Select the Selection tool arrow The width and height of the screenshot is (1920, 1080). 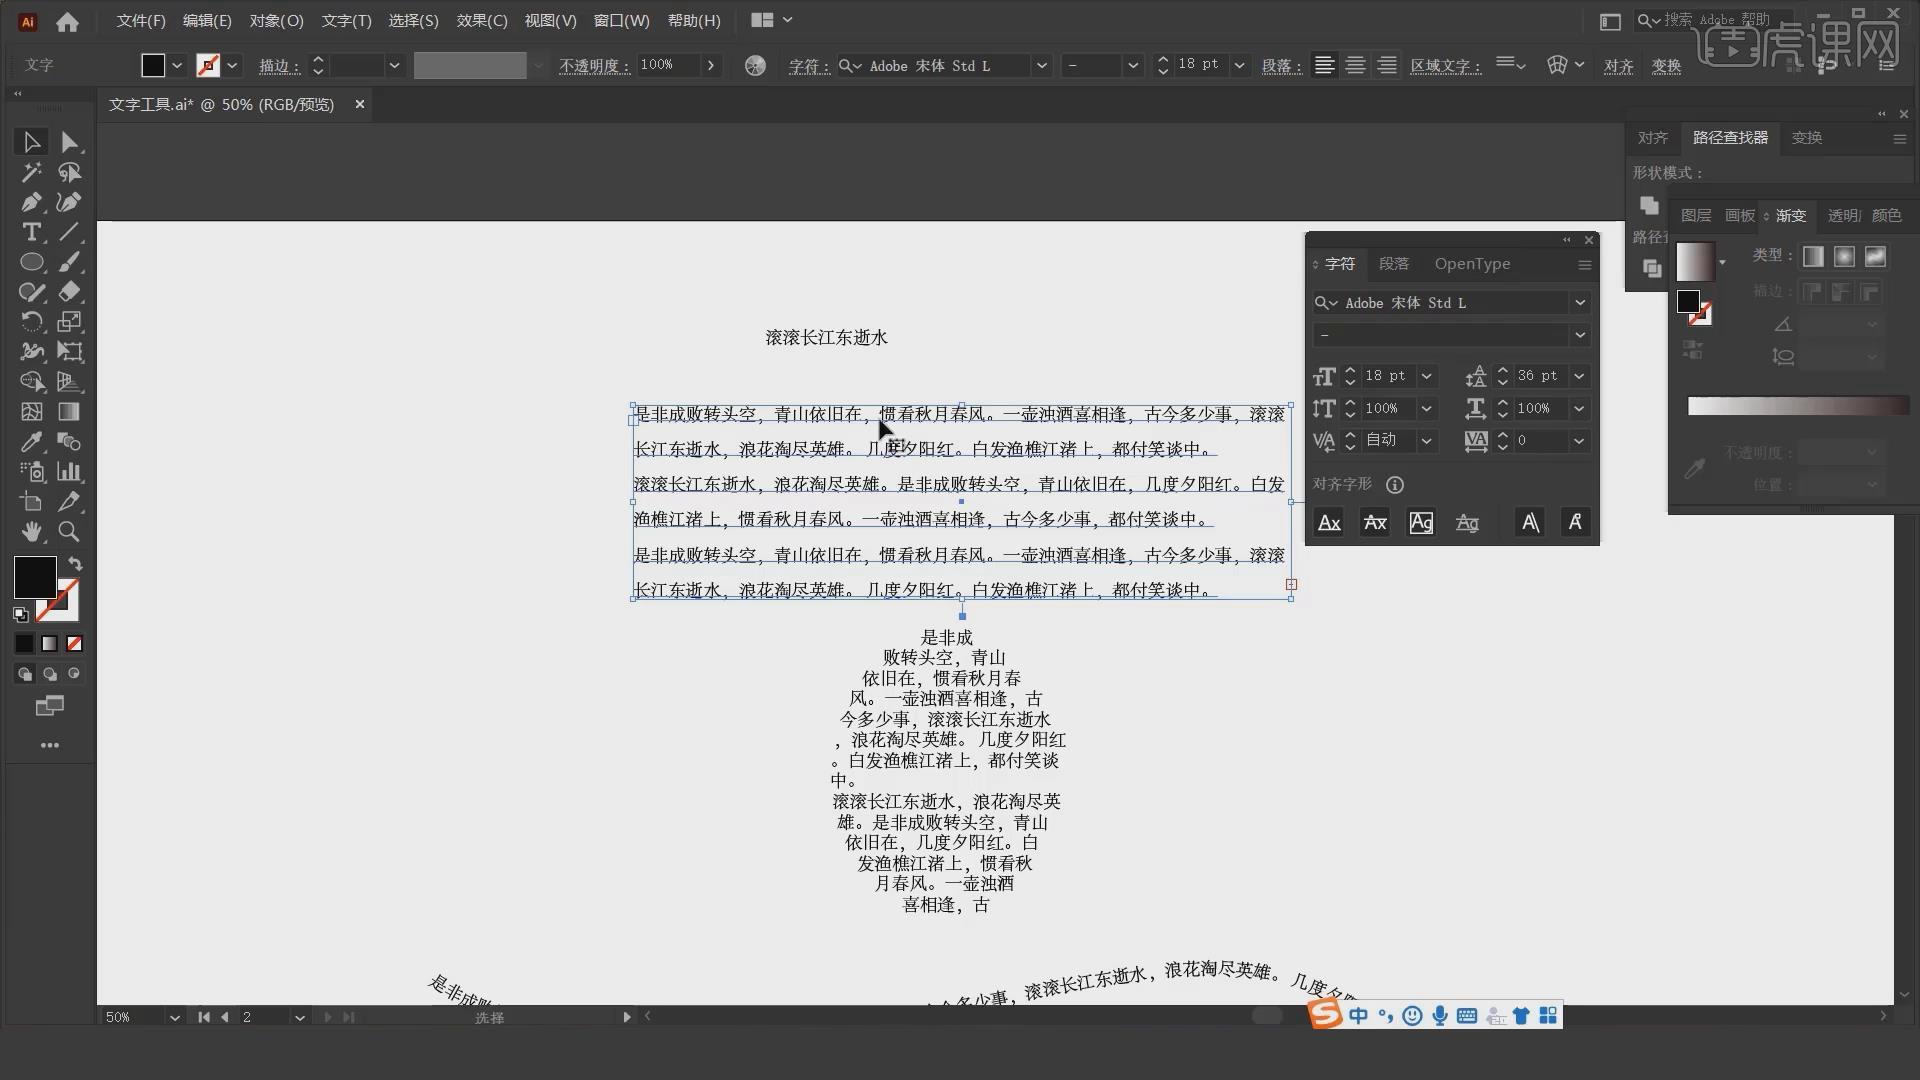click(31, 142)
